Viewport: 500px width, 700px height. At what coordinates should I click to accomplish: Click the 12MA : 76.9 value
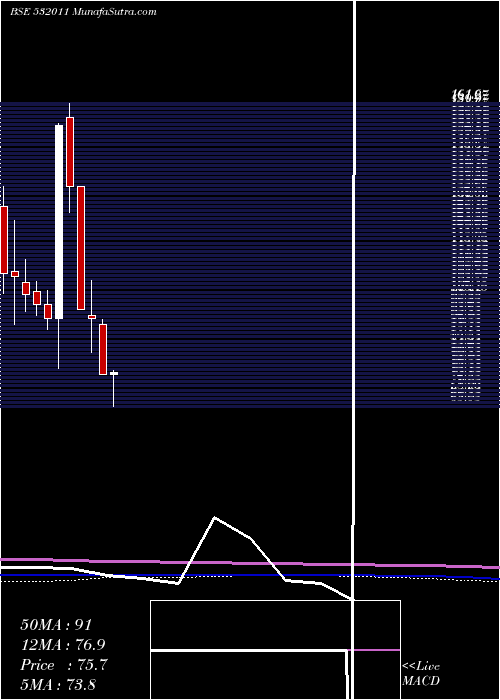tap(63, 645)
